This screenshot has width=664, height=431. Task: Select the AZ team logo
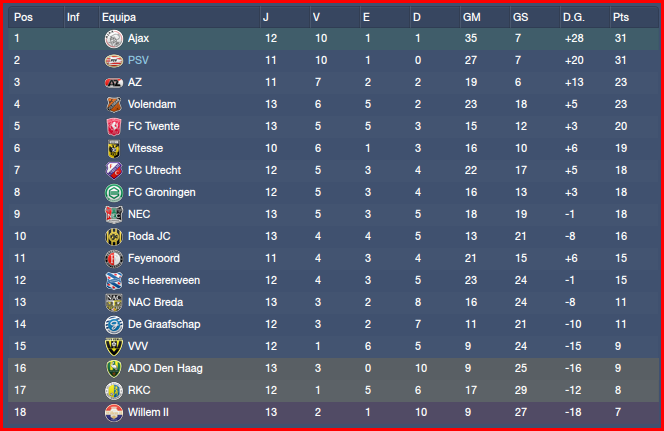click(113, 83)
